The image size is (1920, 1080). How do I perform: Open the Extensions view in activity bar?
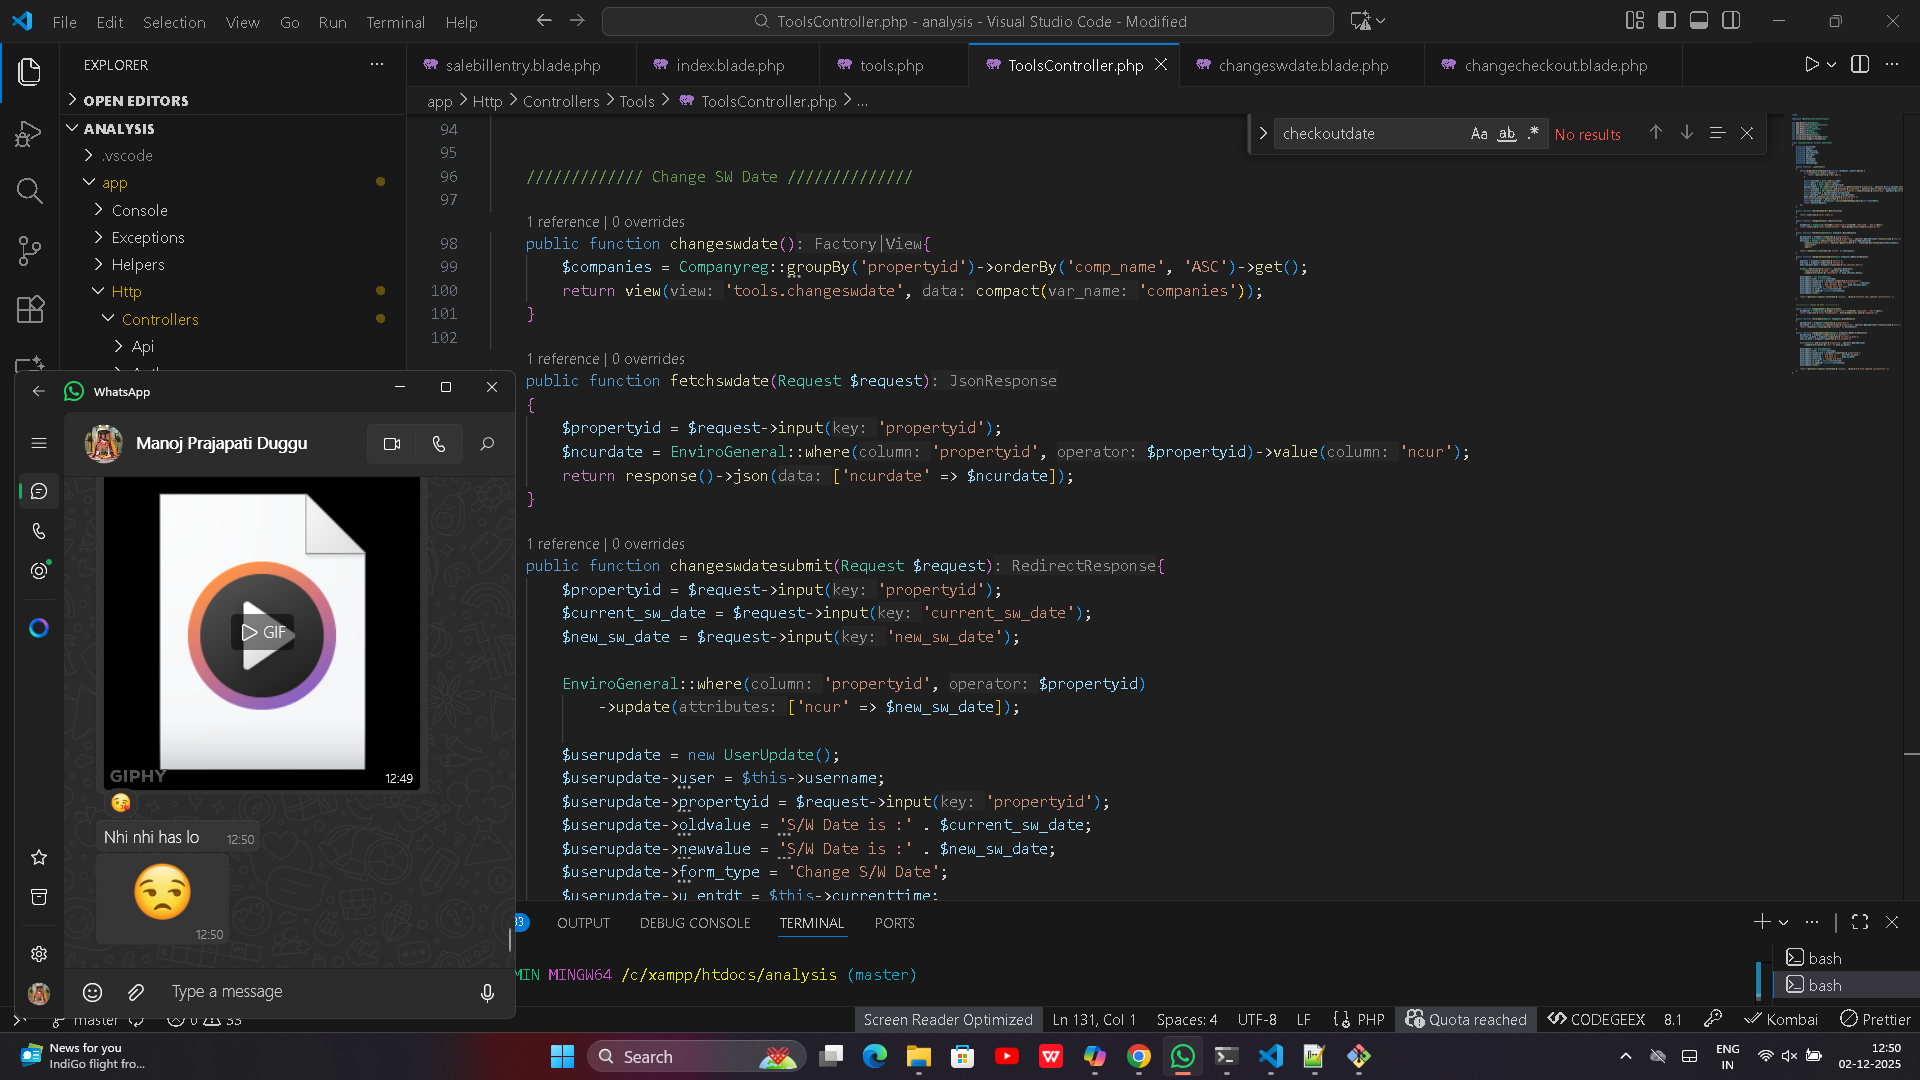pos(29,309)
